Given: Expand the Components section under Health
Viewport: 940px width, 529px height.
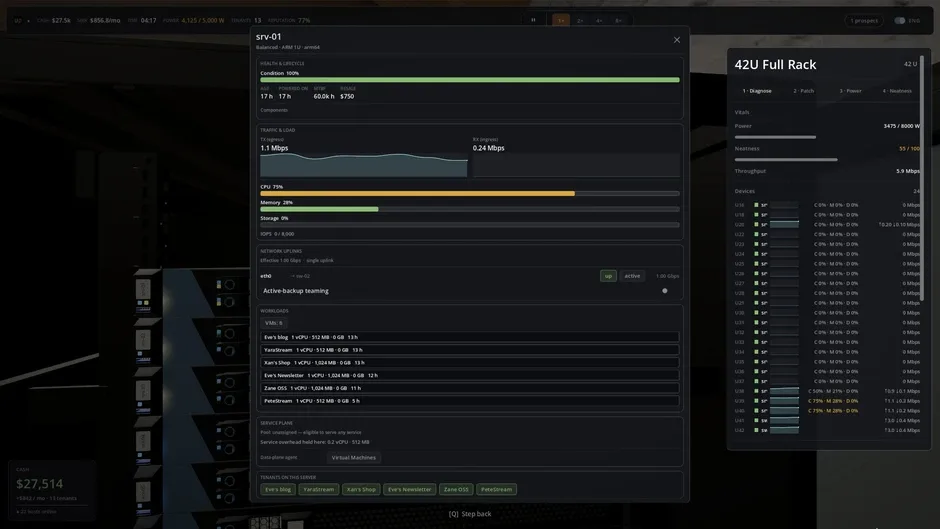Looking at the screenshot, I should tap(274, 110).
